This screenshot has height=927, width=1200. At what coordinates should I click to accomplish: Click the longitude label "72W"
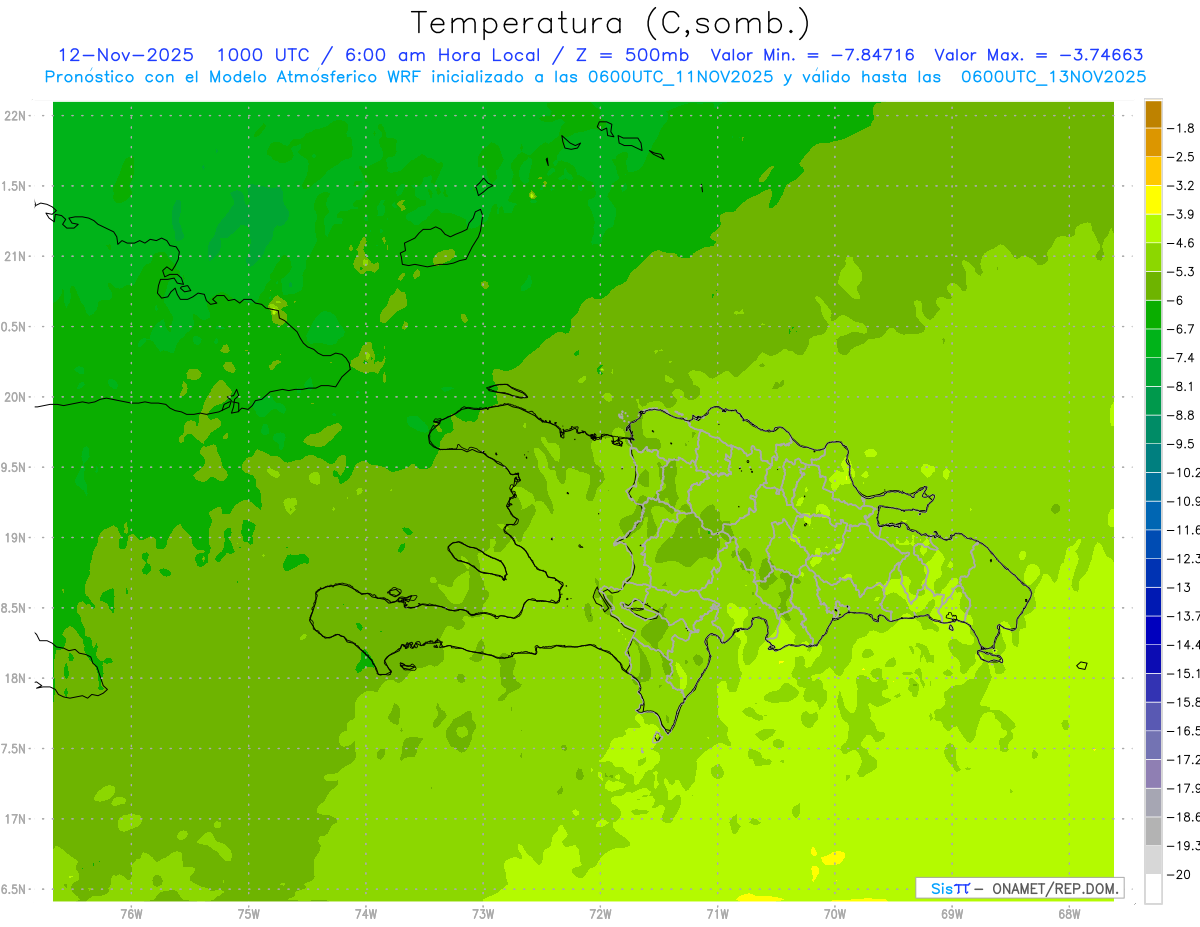[x=600, y=914]
